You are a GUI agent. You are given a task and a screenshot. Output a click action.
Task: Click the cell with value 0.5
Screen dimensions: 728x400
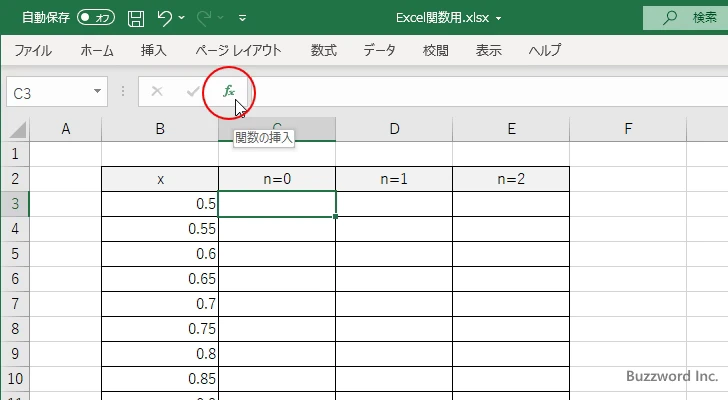(x=160, y=204)
